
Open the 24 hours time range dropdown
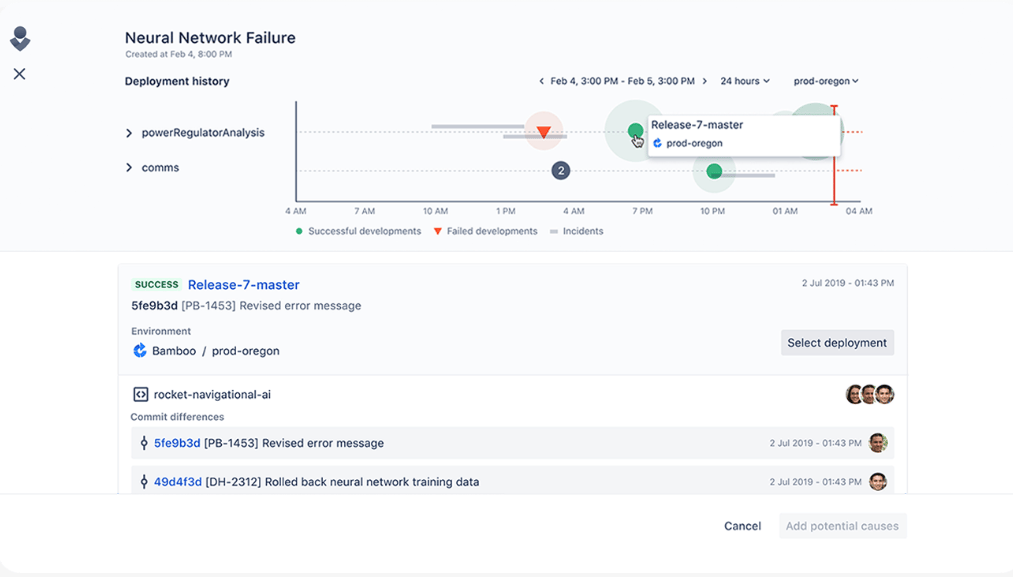click(746, 81)
